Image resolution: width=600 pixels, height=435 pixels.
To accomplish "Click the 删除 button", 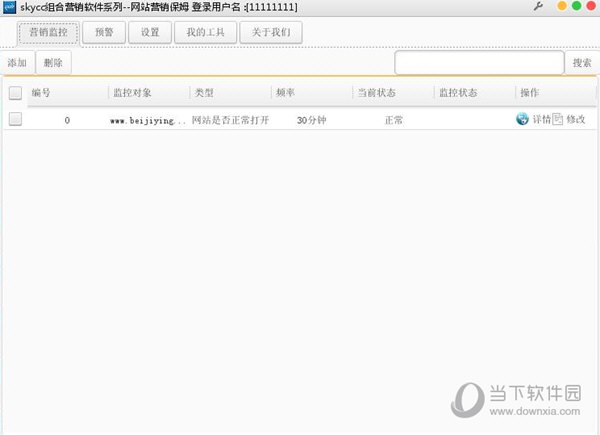I will click(53, 62).
